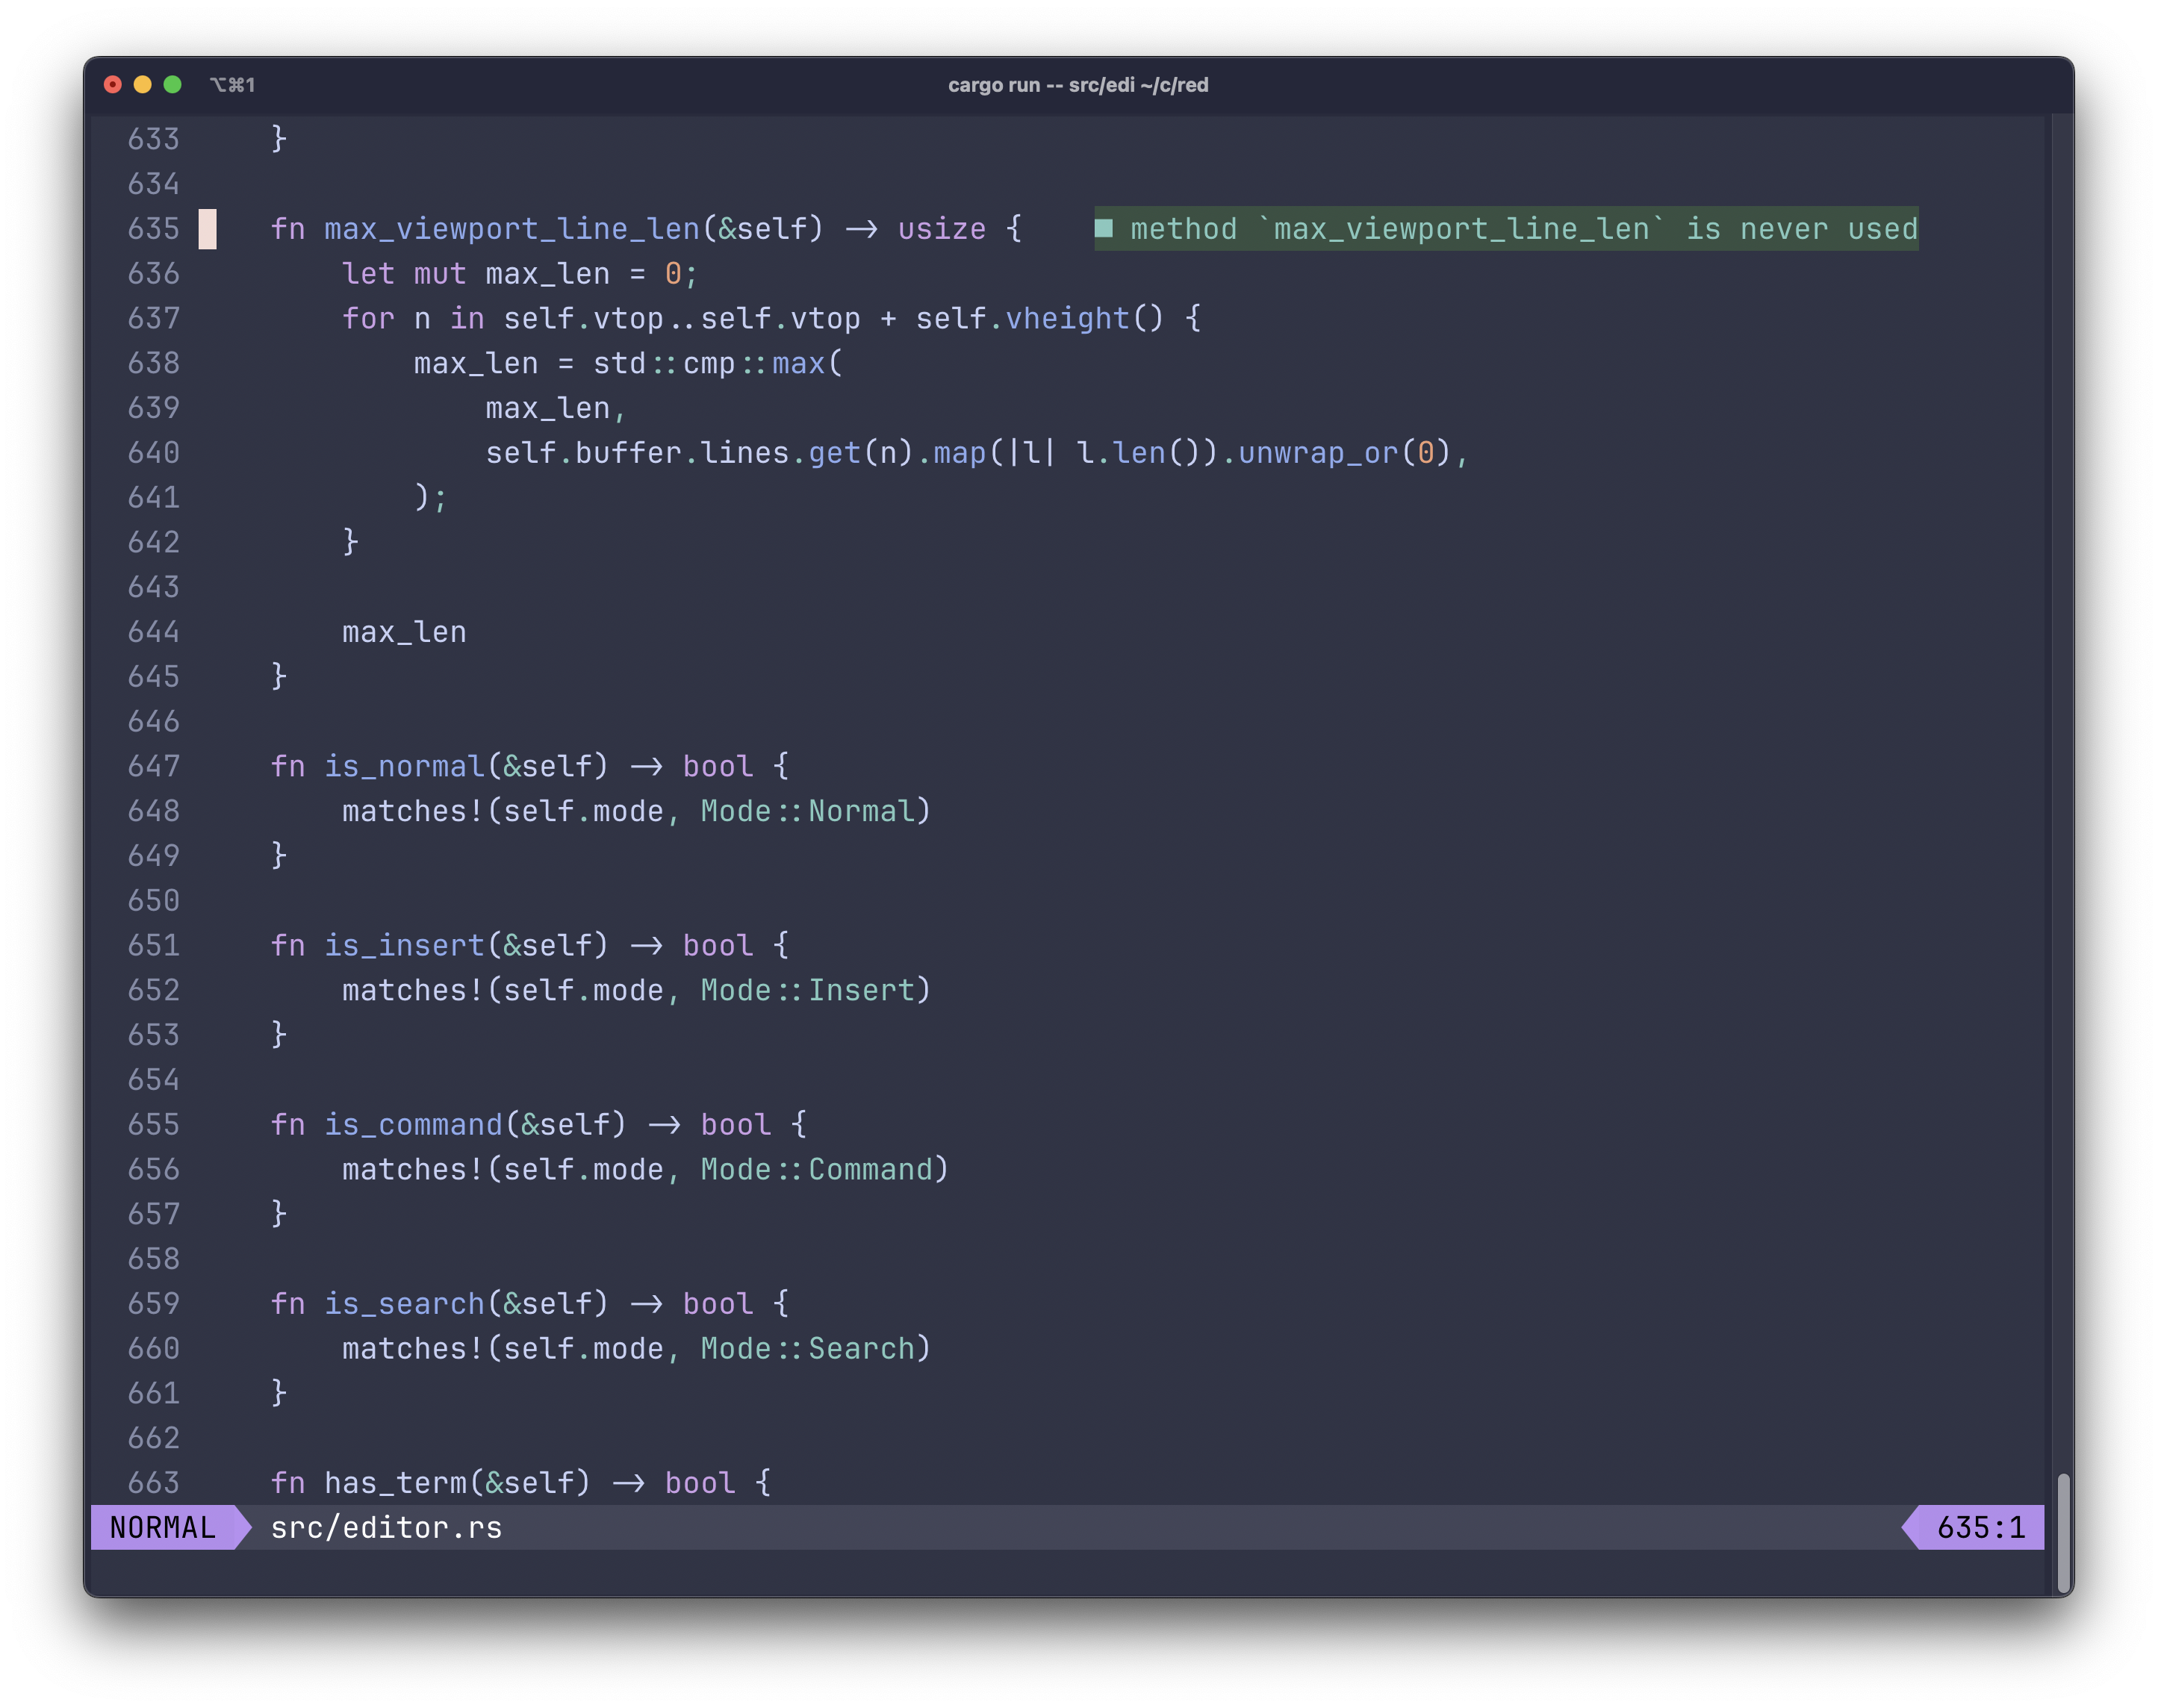
Task: Click the is_command function name
Action: click(413, 1124)
